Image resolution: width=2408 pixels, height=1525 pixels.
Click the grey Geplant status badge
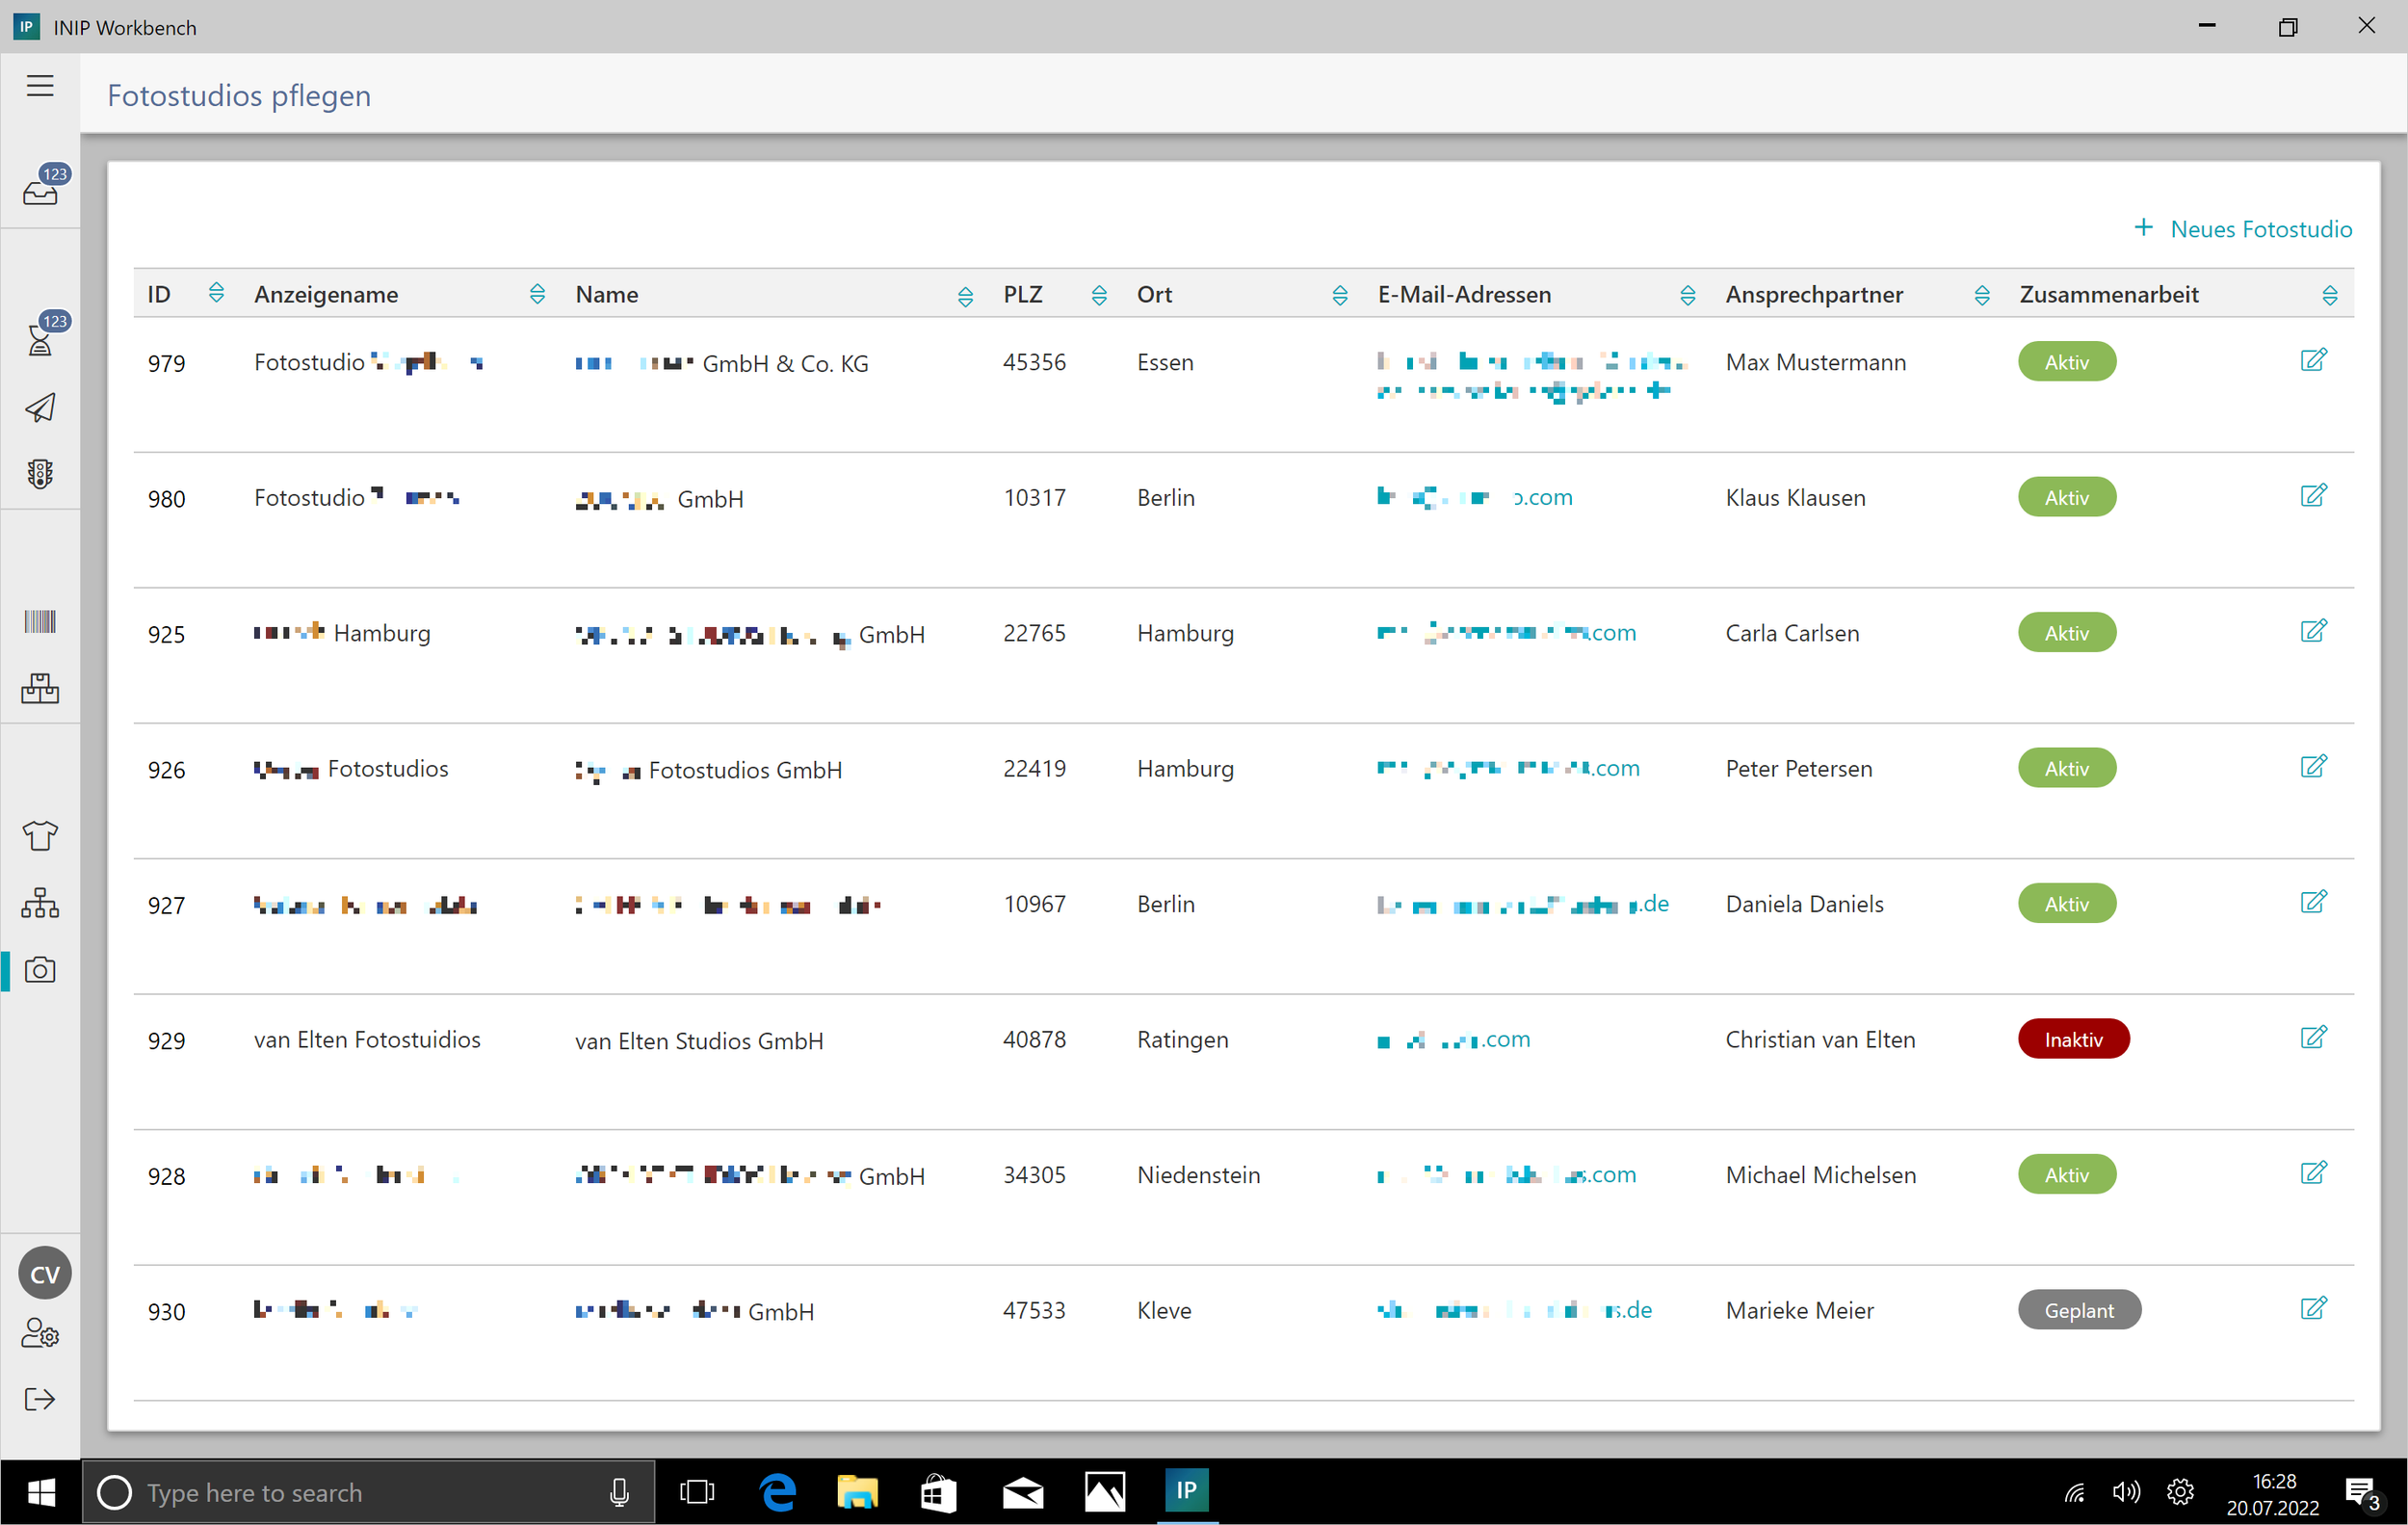coord(2078,1310)
